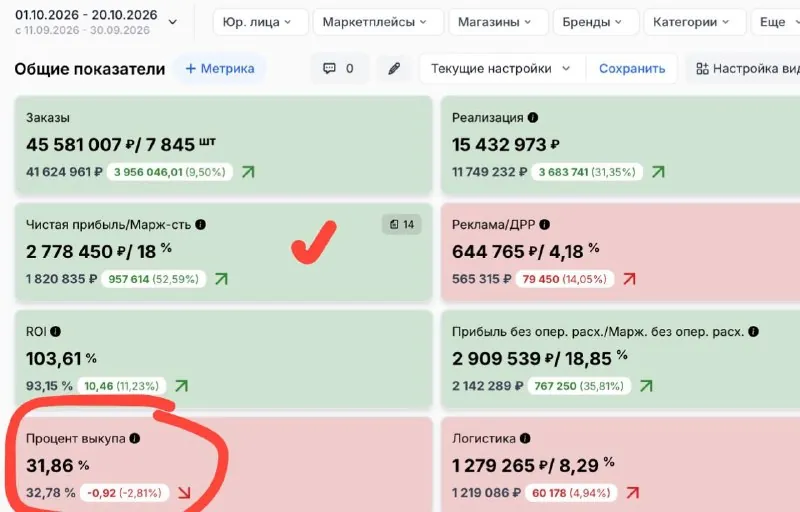Open Настройка вида settings
This screenshot has width=800, height=512.
point(744,68)
